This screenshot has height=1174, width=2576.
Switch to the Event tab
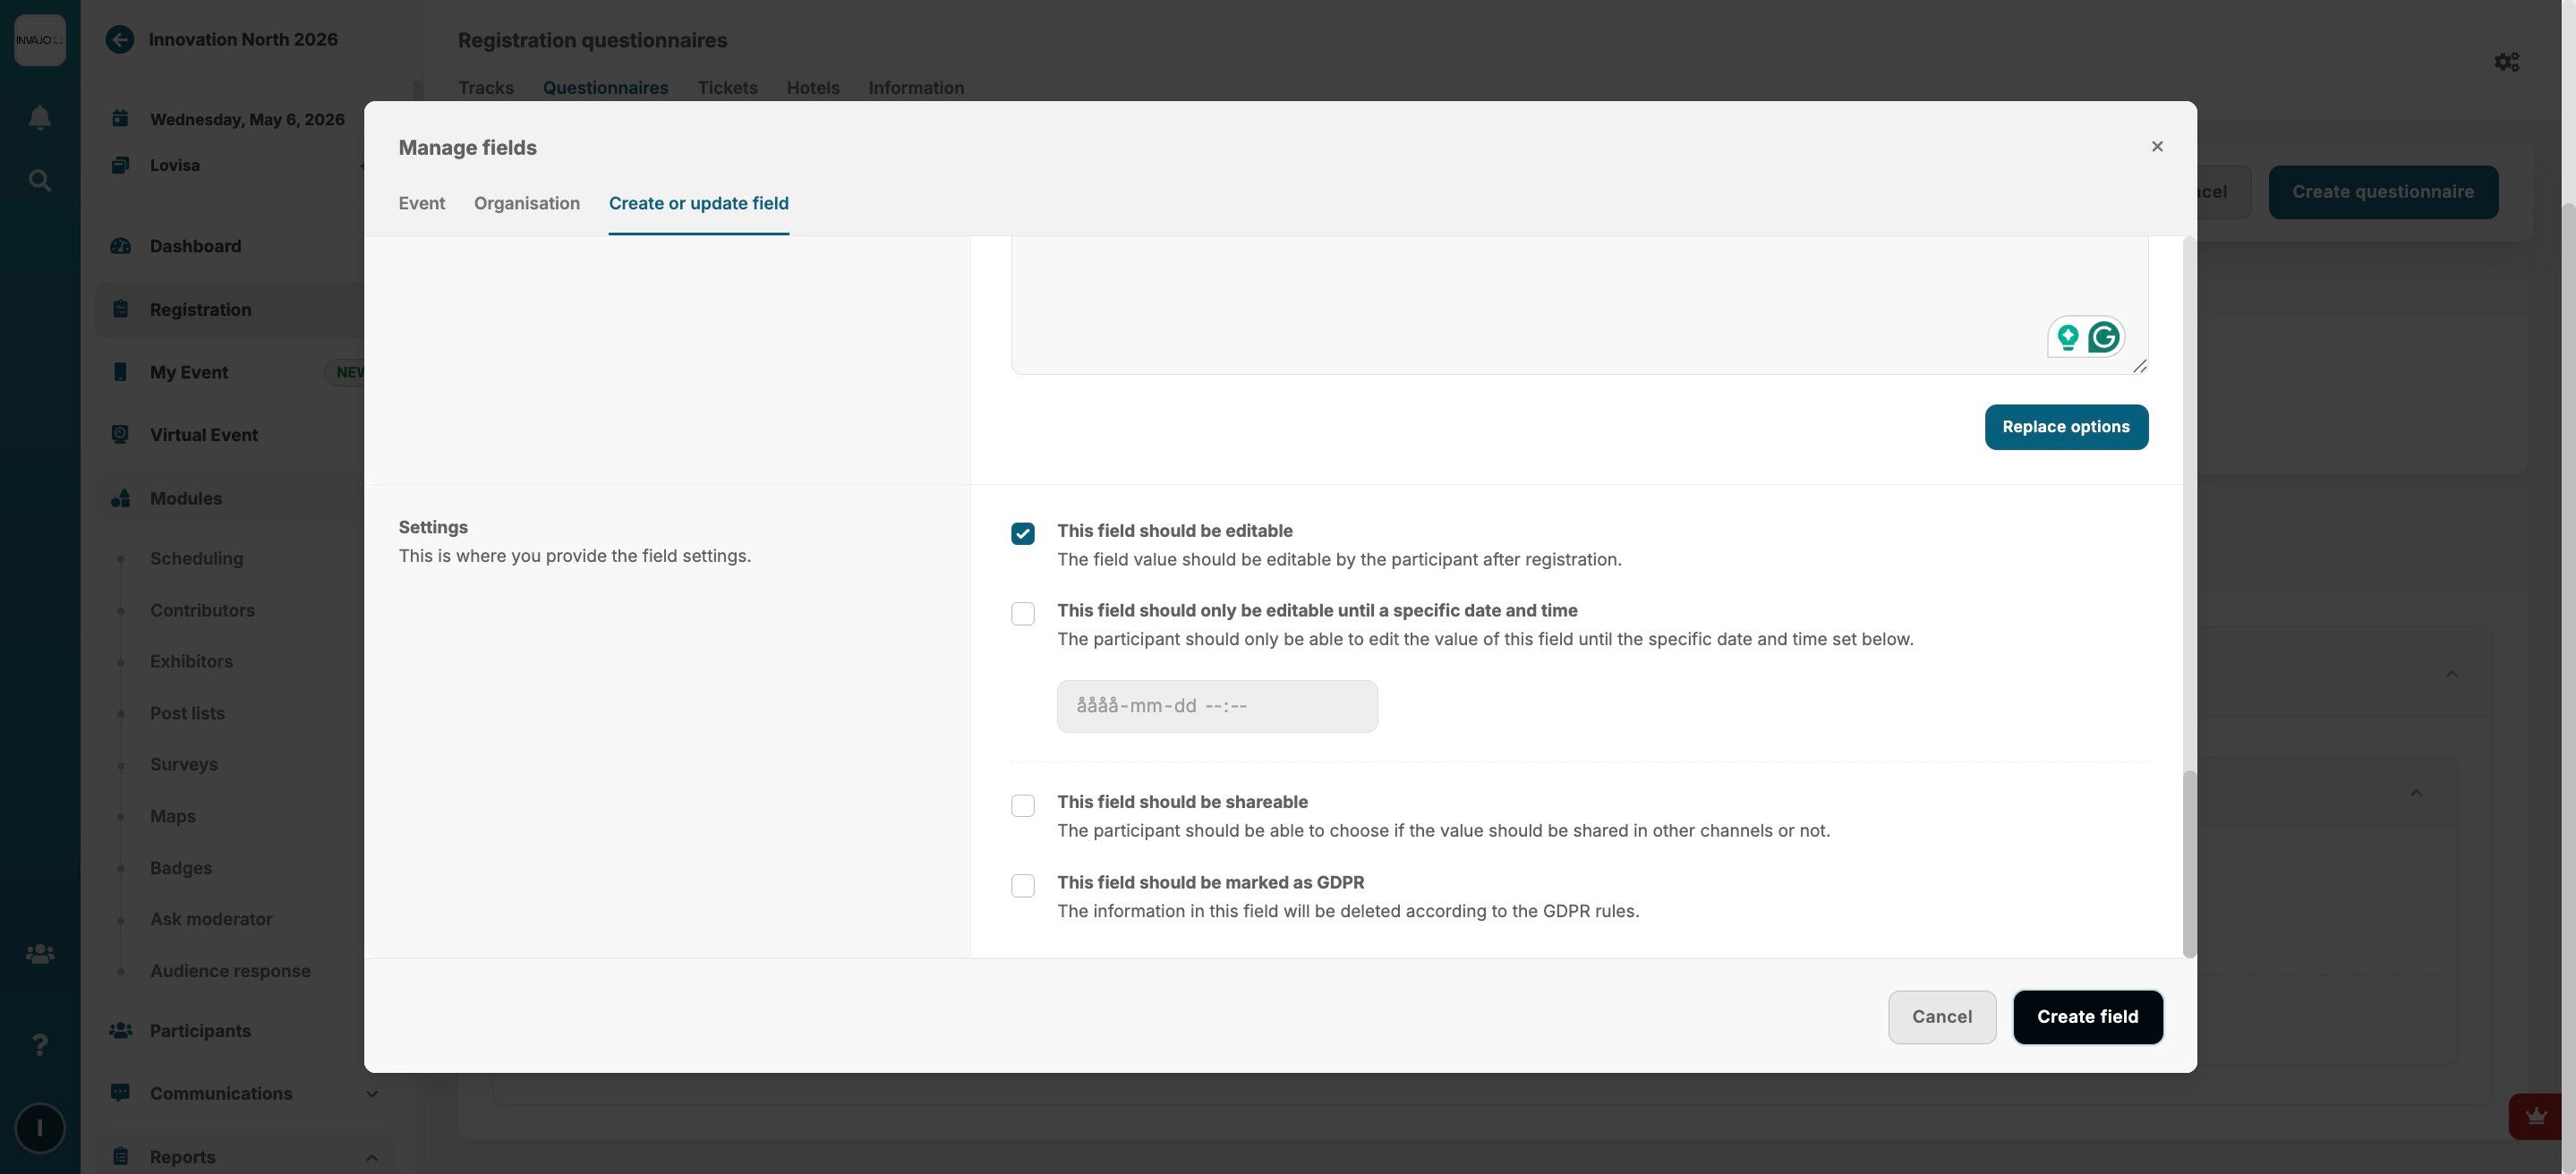tap(421, 204)
